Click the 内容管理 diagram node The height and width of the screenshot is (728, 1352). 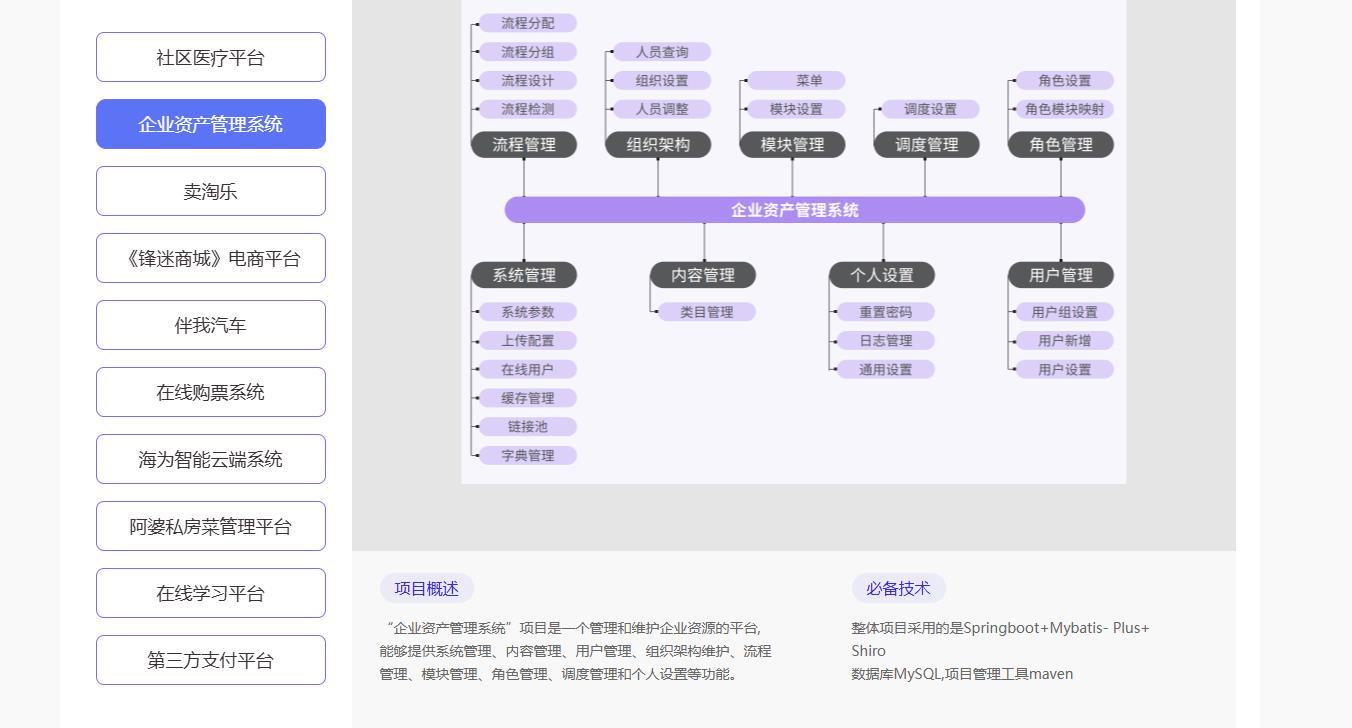click(x=703, y=275)
